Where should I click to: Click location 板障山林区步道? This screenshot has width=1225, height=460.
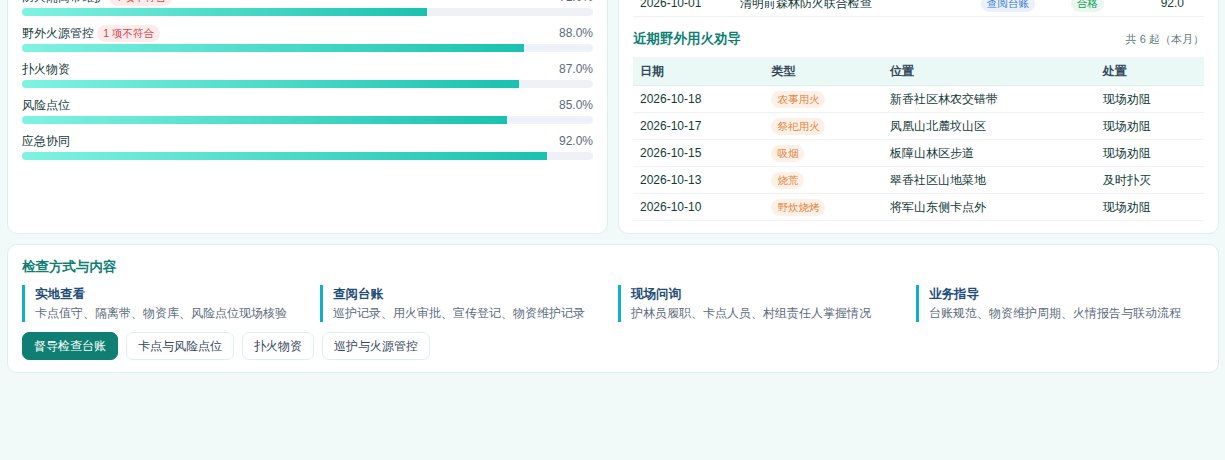(x=932, y=153)
